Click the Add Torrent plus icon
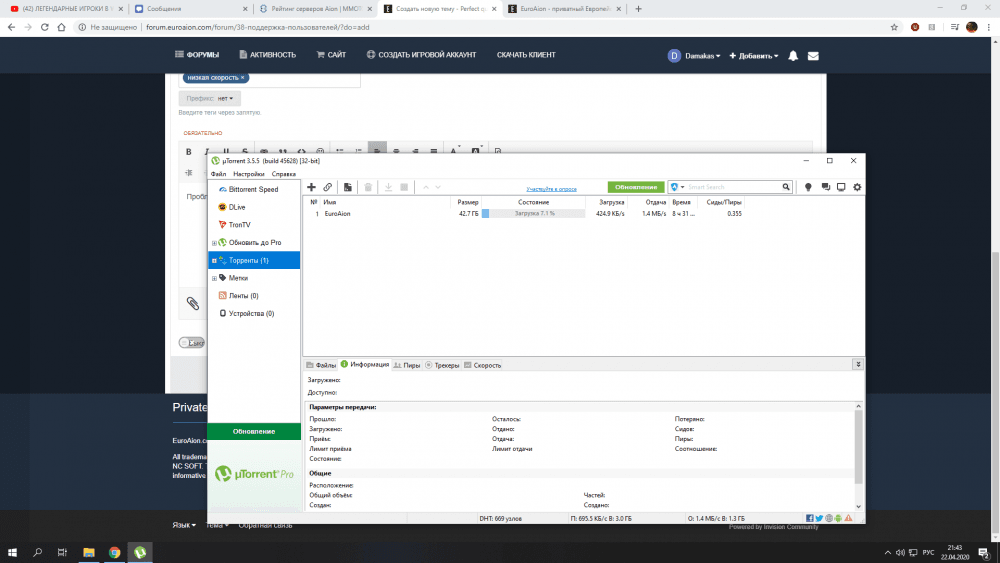The width and height of the screenshot is (1000, 563). 312,187
